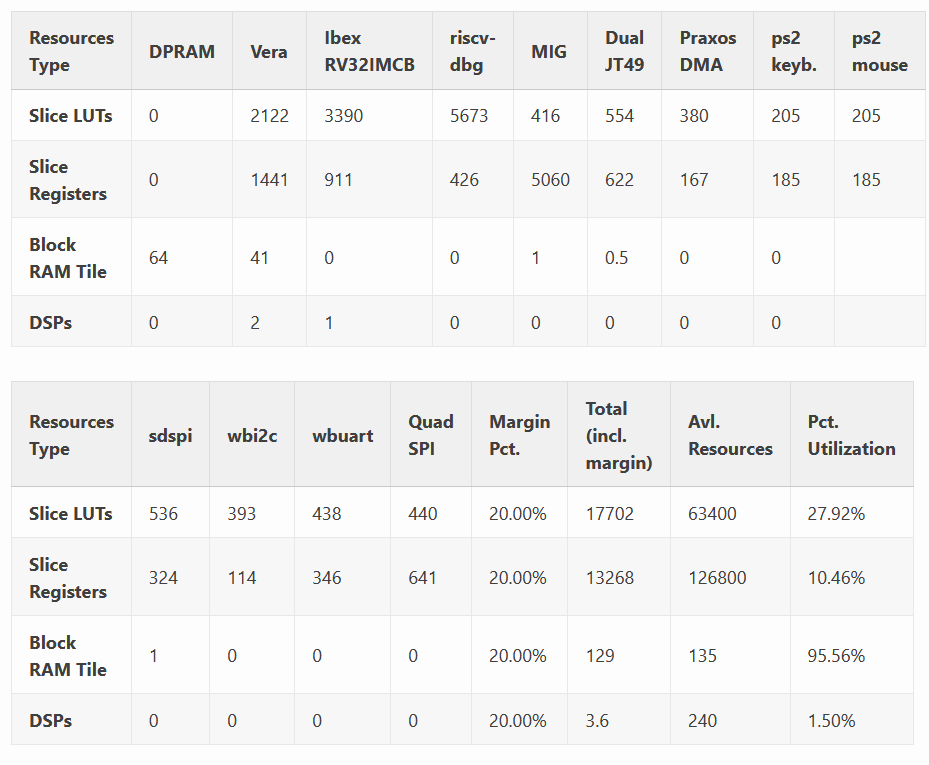Select the 5673 riscv-dbg Slice LUTs cell
This screenshot has height=765, width=929.
[x=469, y=116]
